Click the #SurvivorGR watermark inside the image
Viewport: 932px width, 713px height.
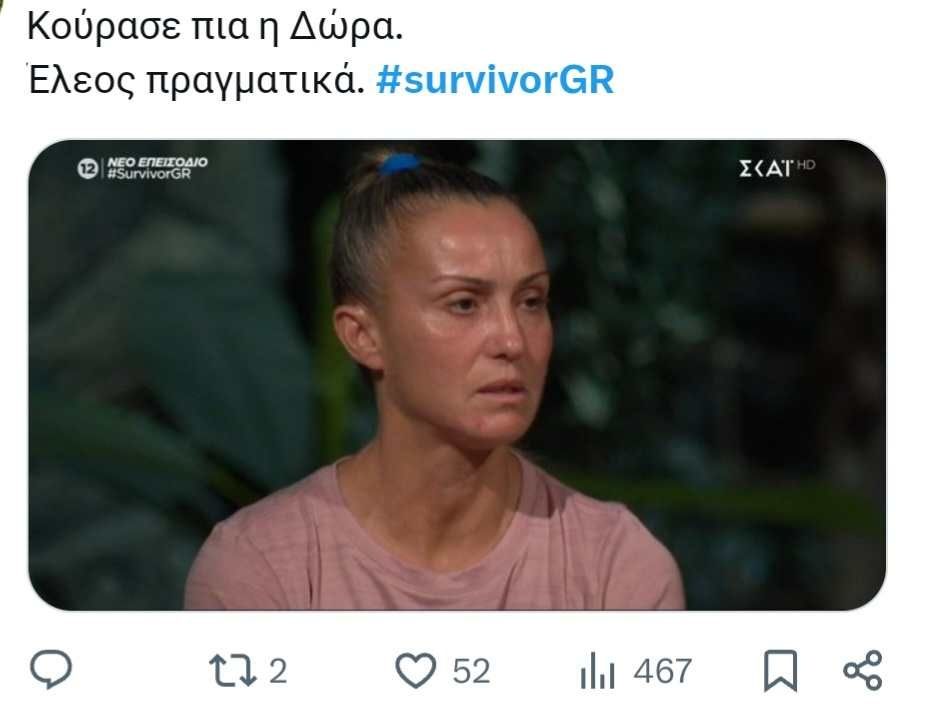point(149,173)
